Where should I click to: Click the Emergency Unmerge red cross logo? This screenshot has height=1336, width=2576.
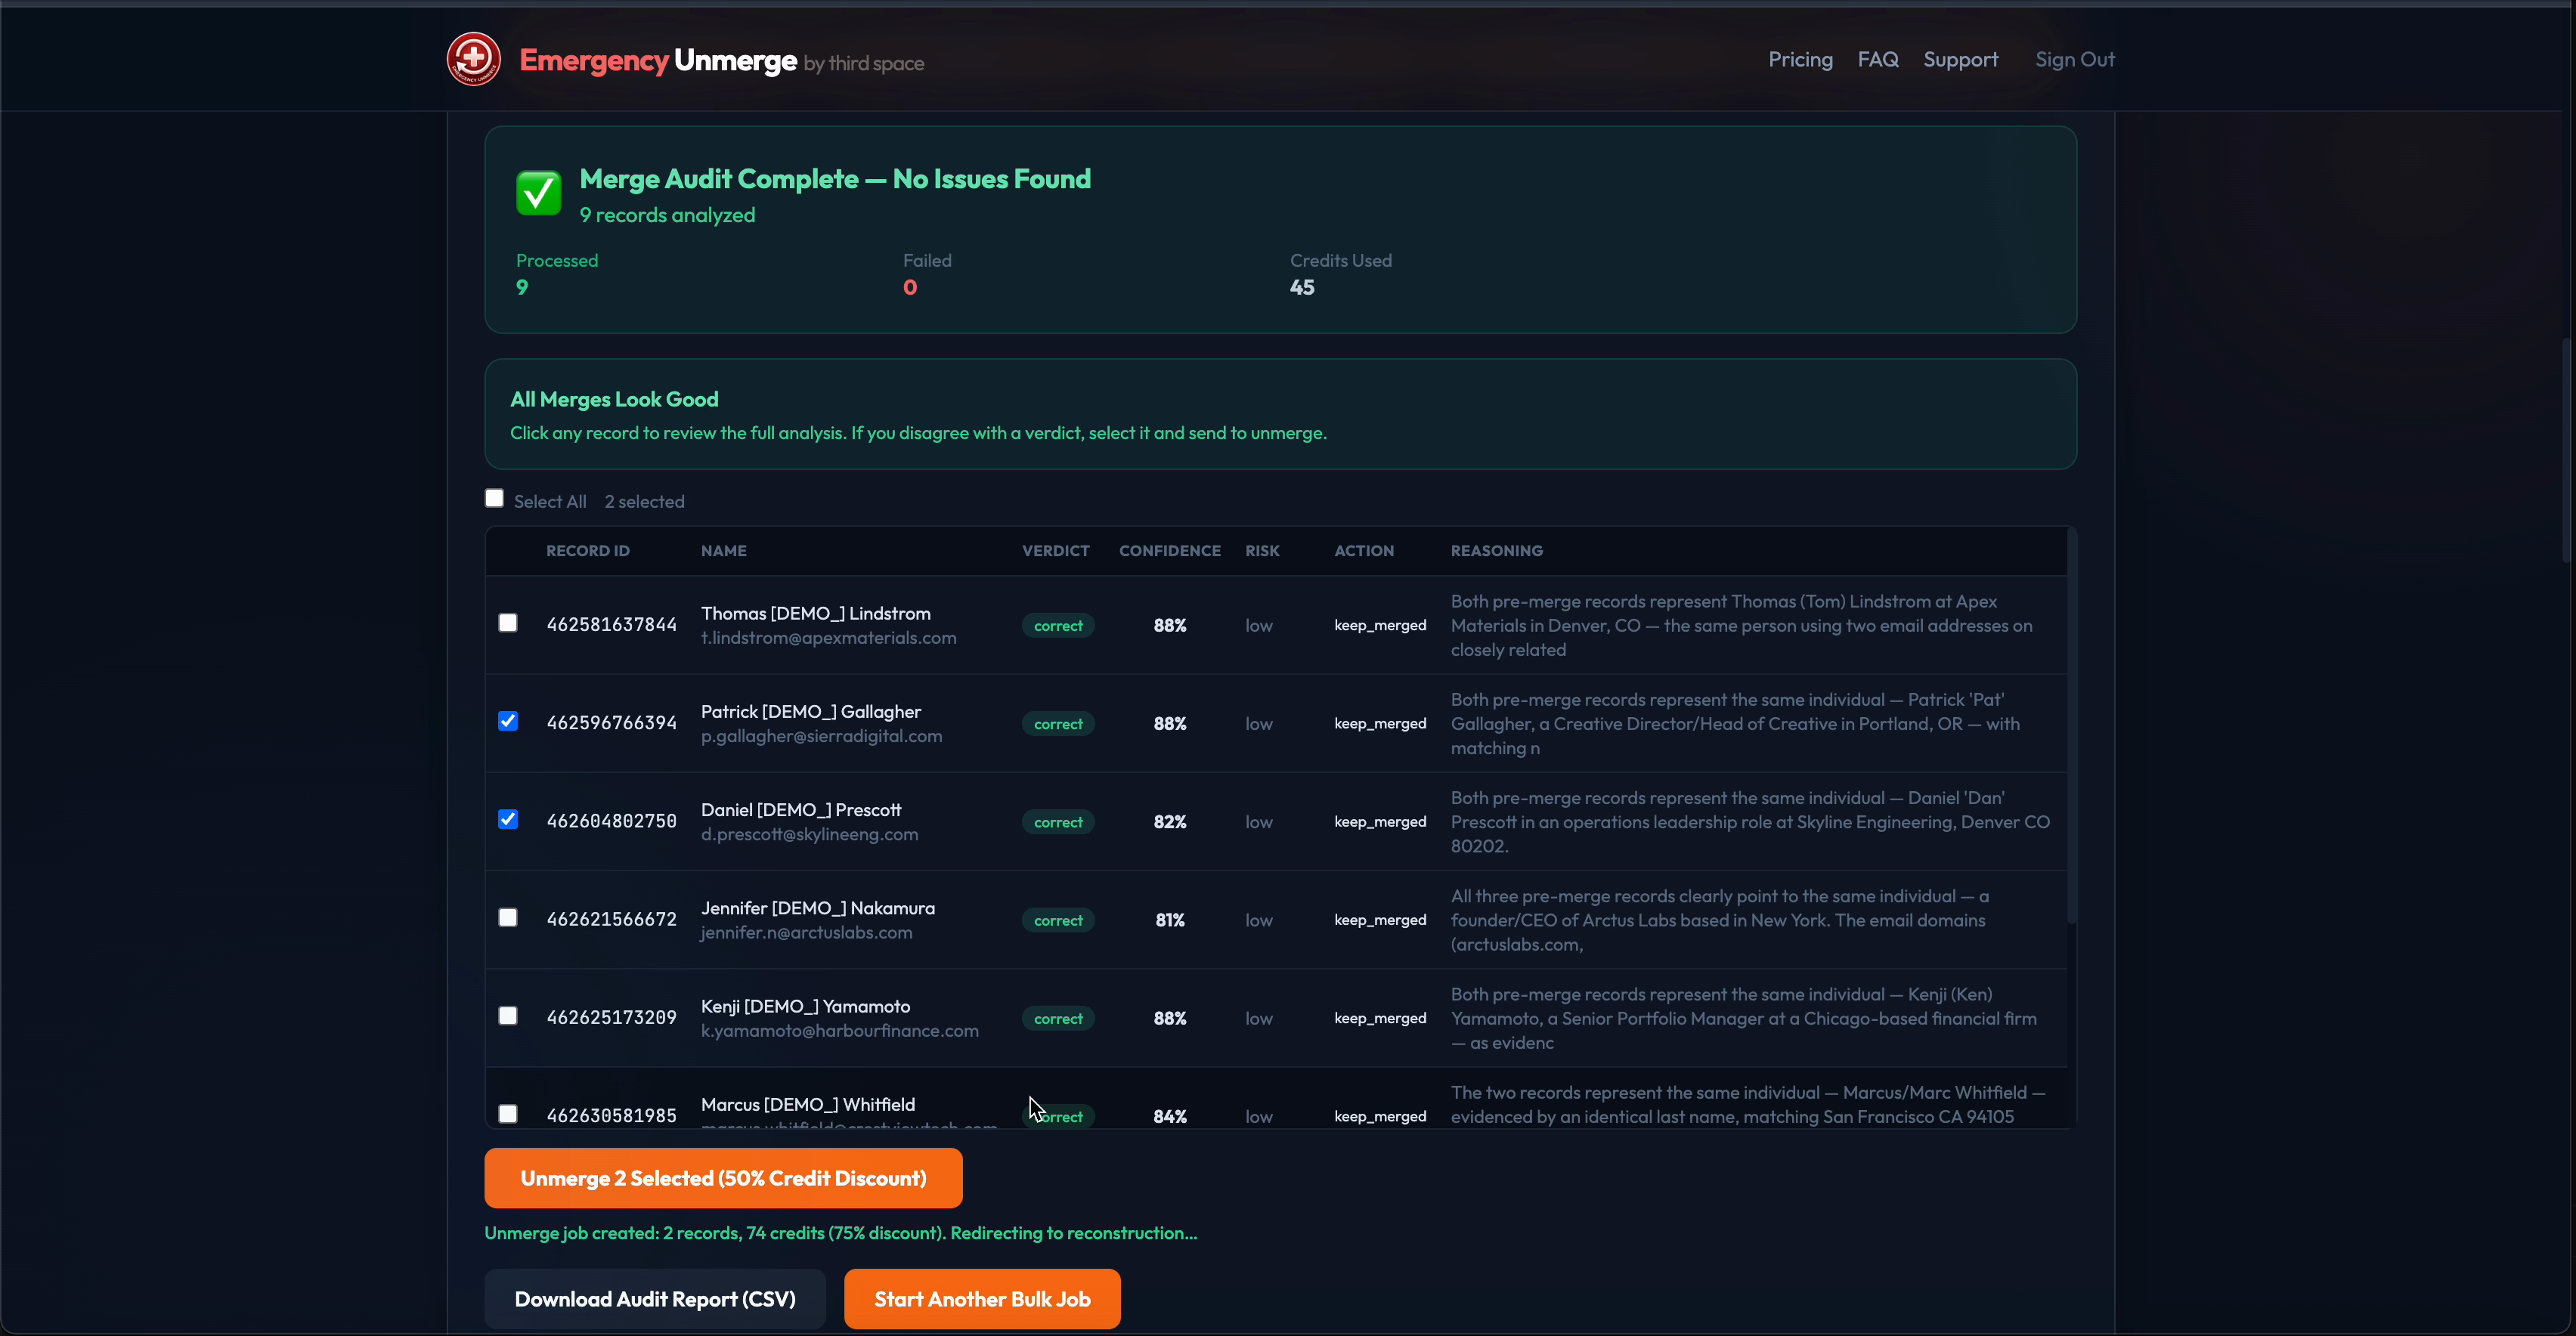point(473,59)
